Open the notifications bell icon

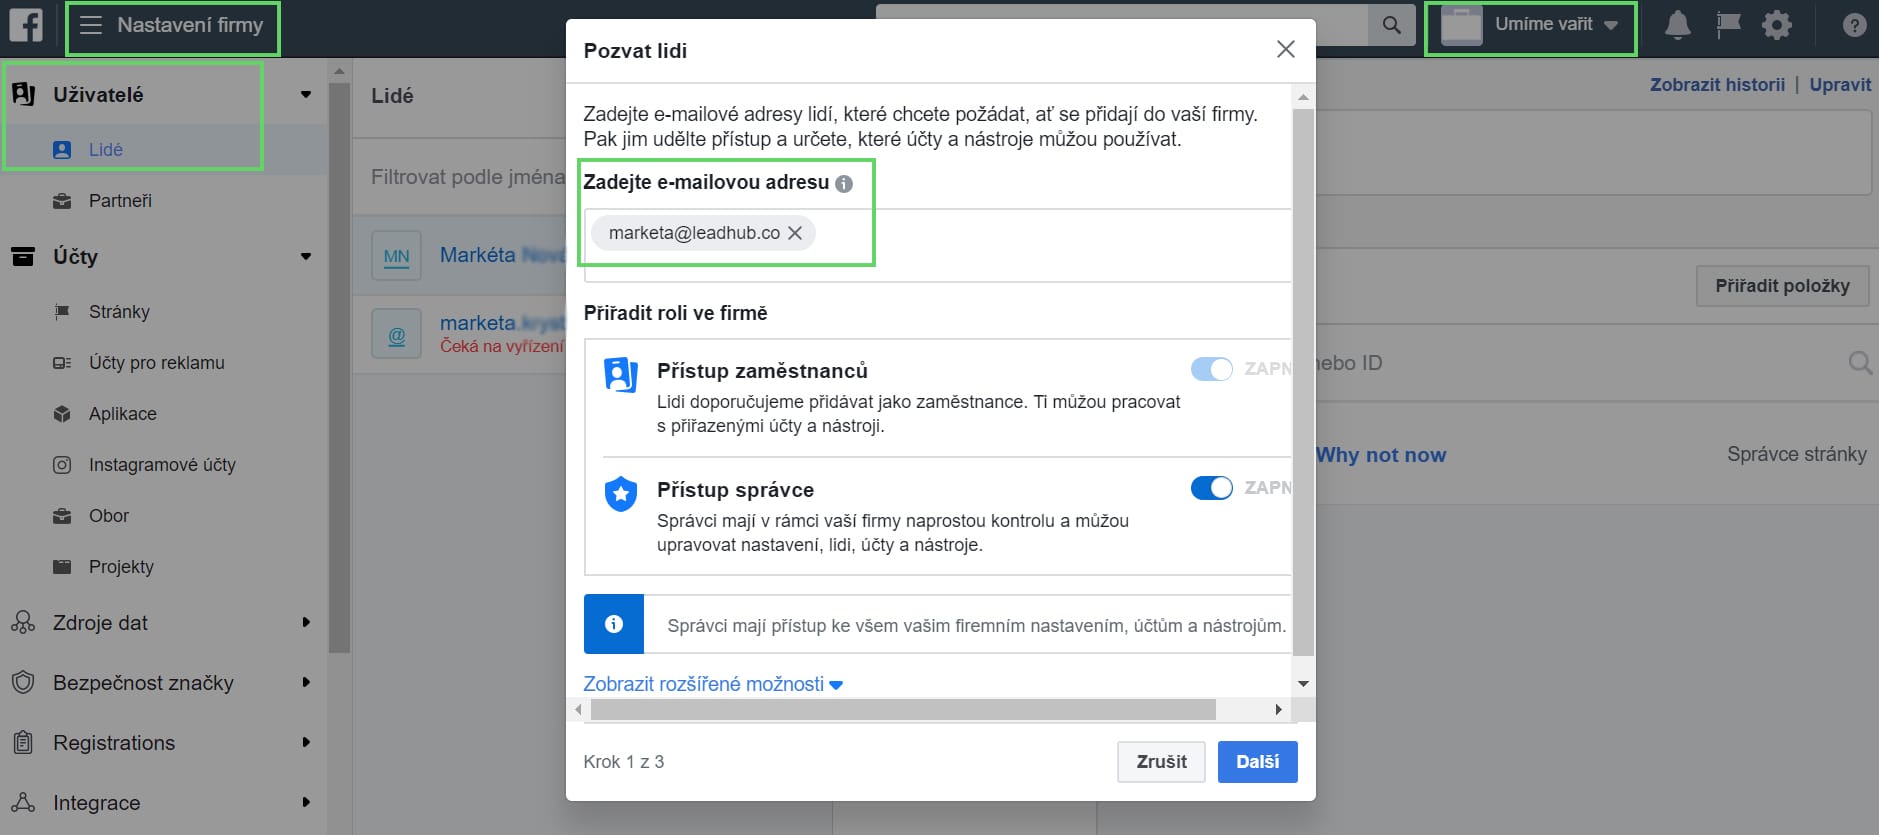point(1677,25)
